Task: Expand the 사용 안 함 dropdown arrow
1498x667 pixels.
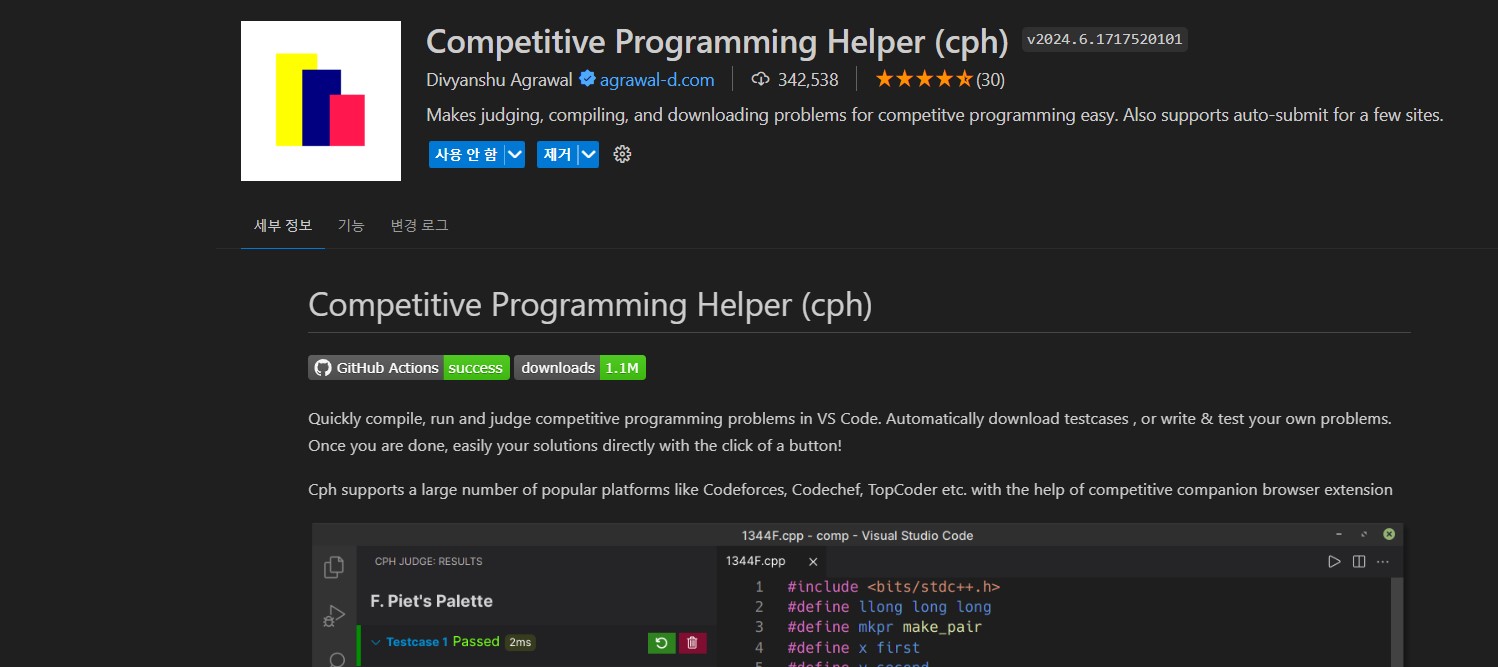Action: click(x=514, y=154)
